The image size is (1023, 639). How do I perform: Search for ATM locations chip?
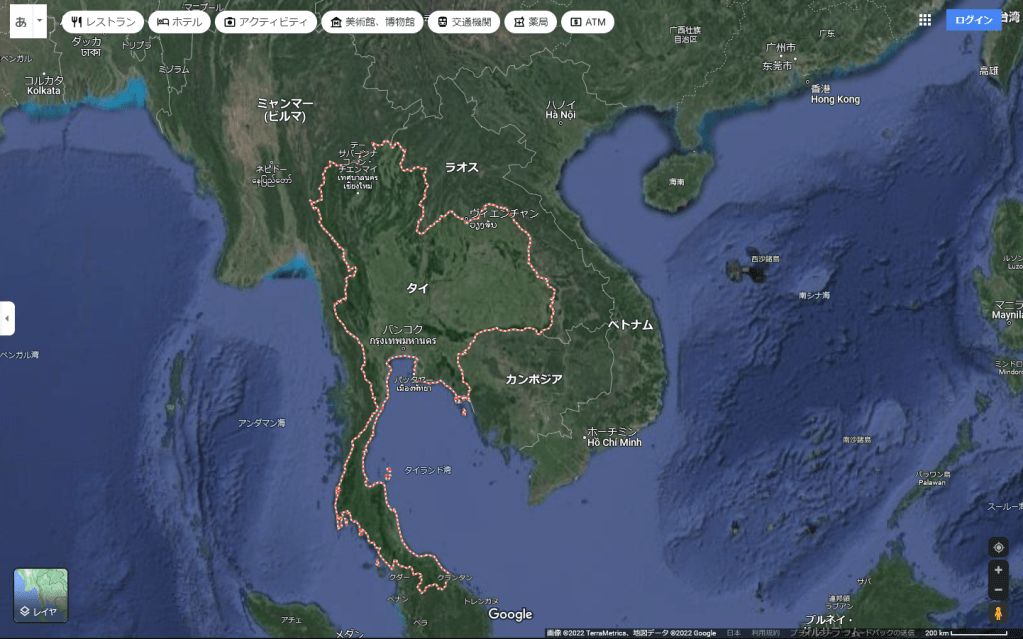[587, 22]
